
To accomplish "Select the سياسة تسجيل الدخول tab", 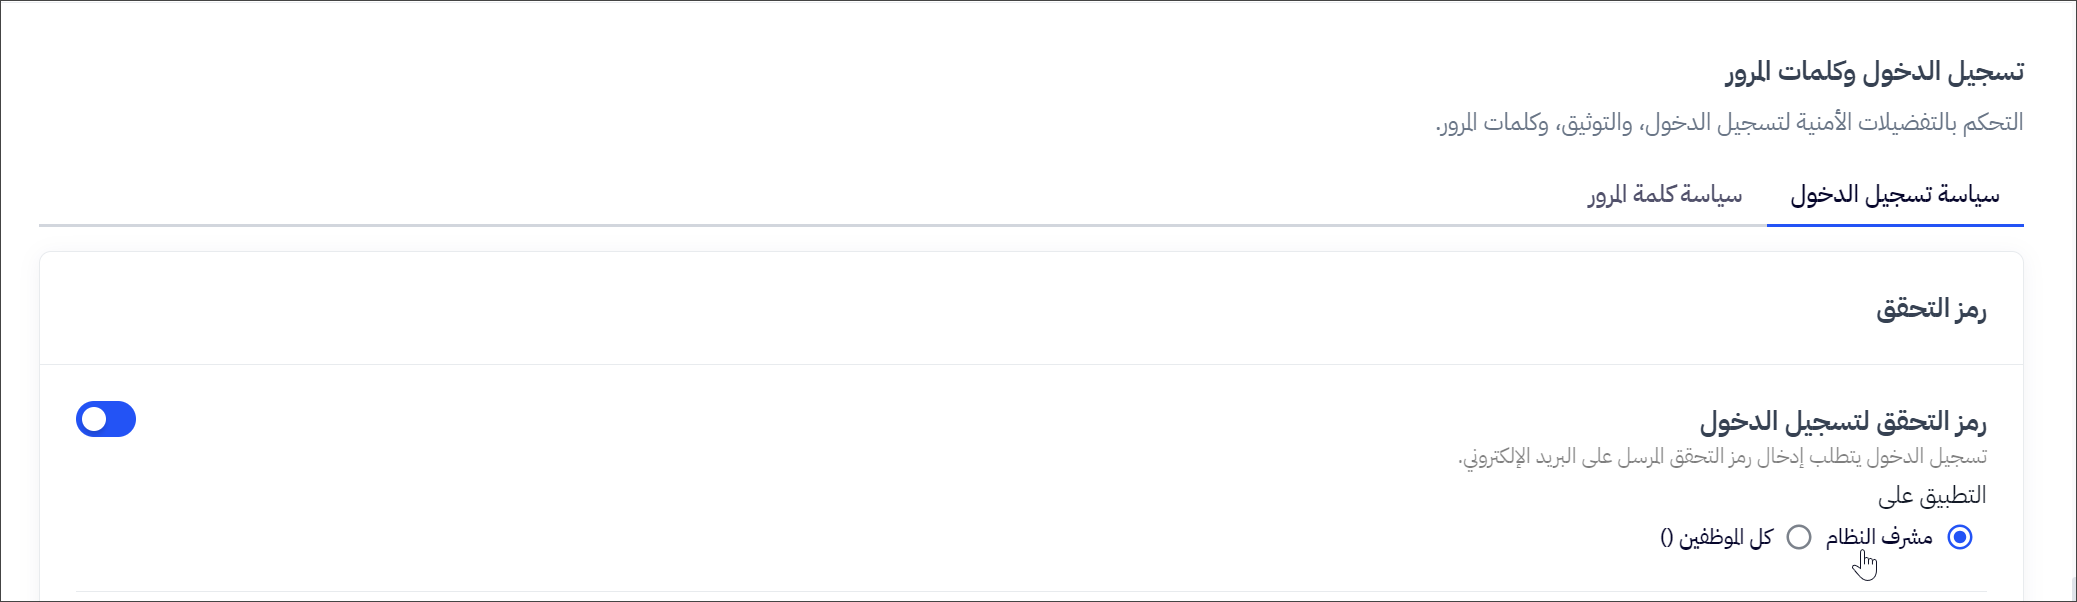I will click(x=1894, y=195).
